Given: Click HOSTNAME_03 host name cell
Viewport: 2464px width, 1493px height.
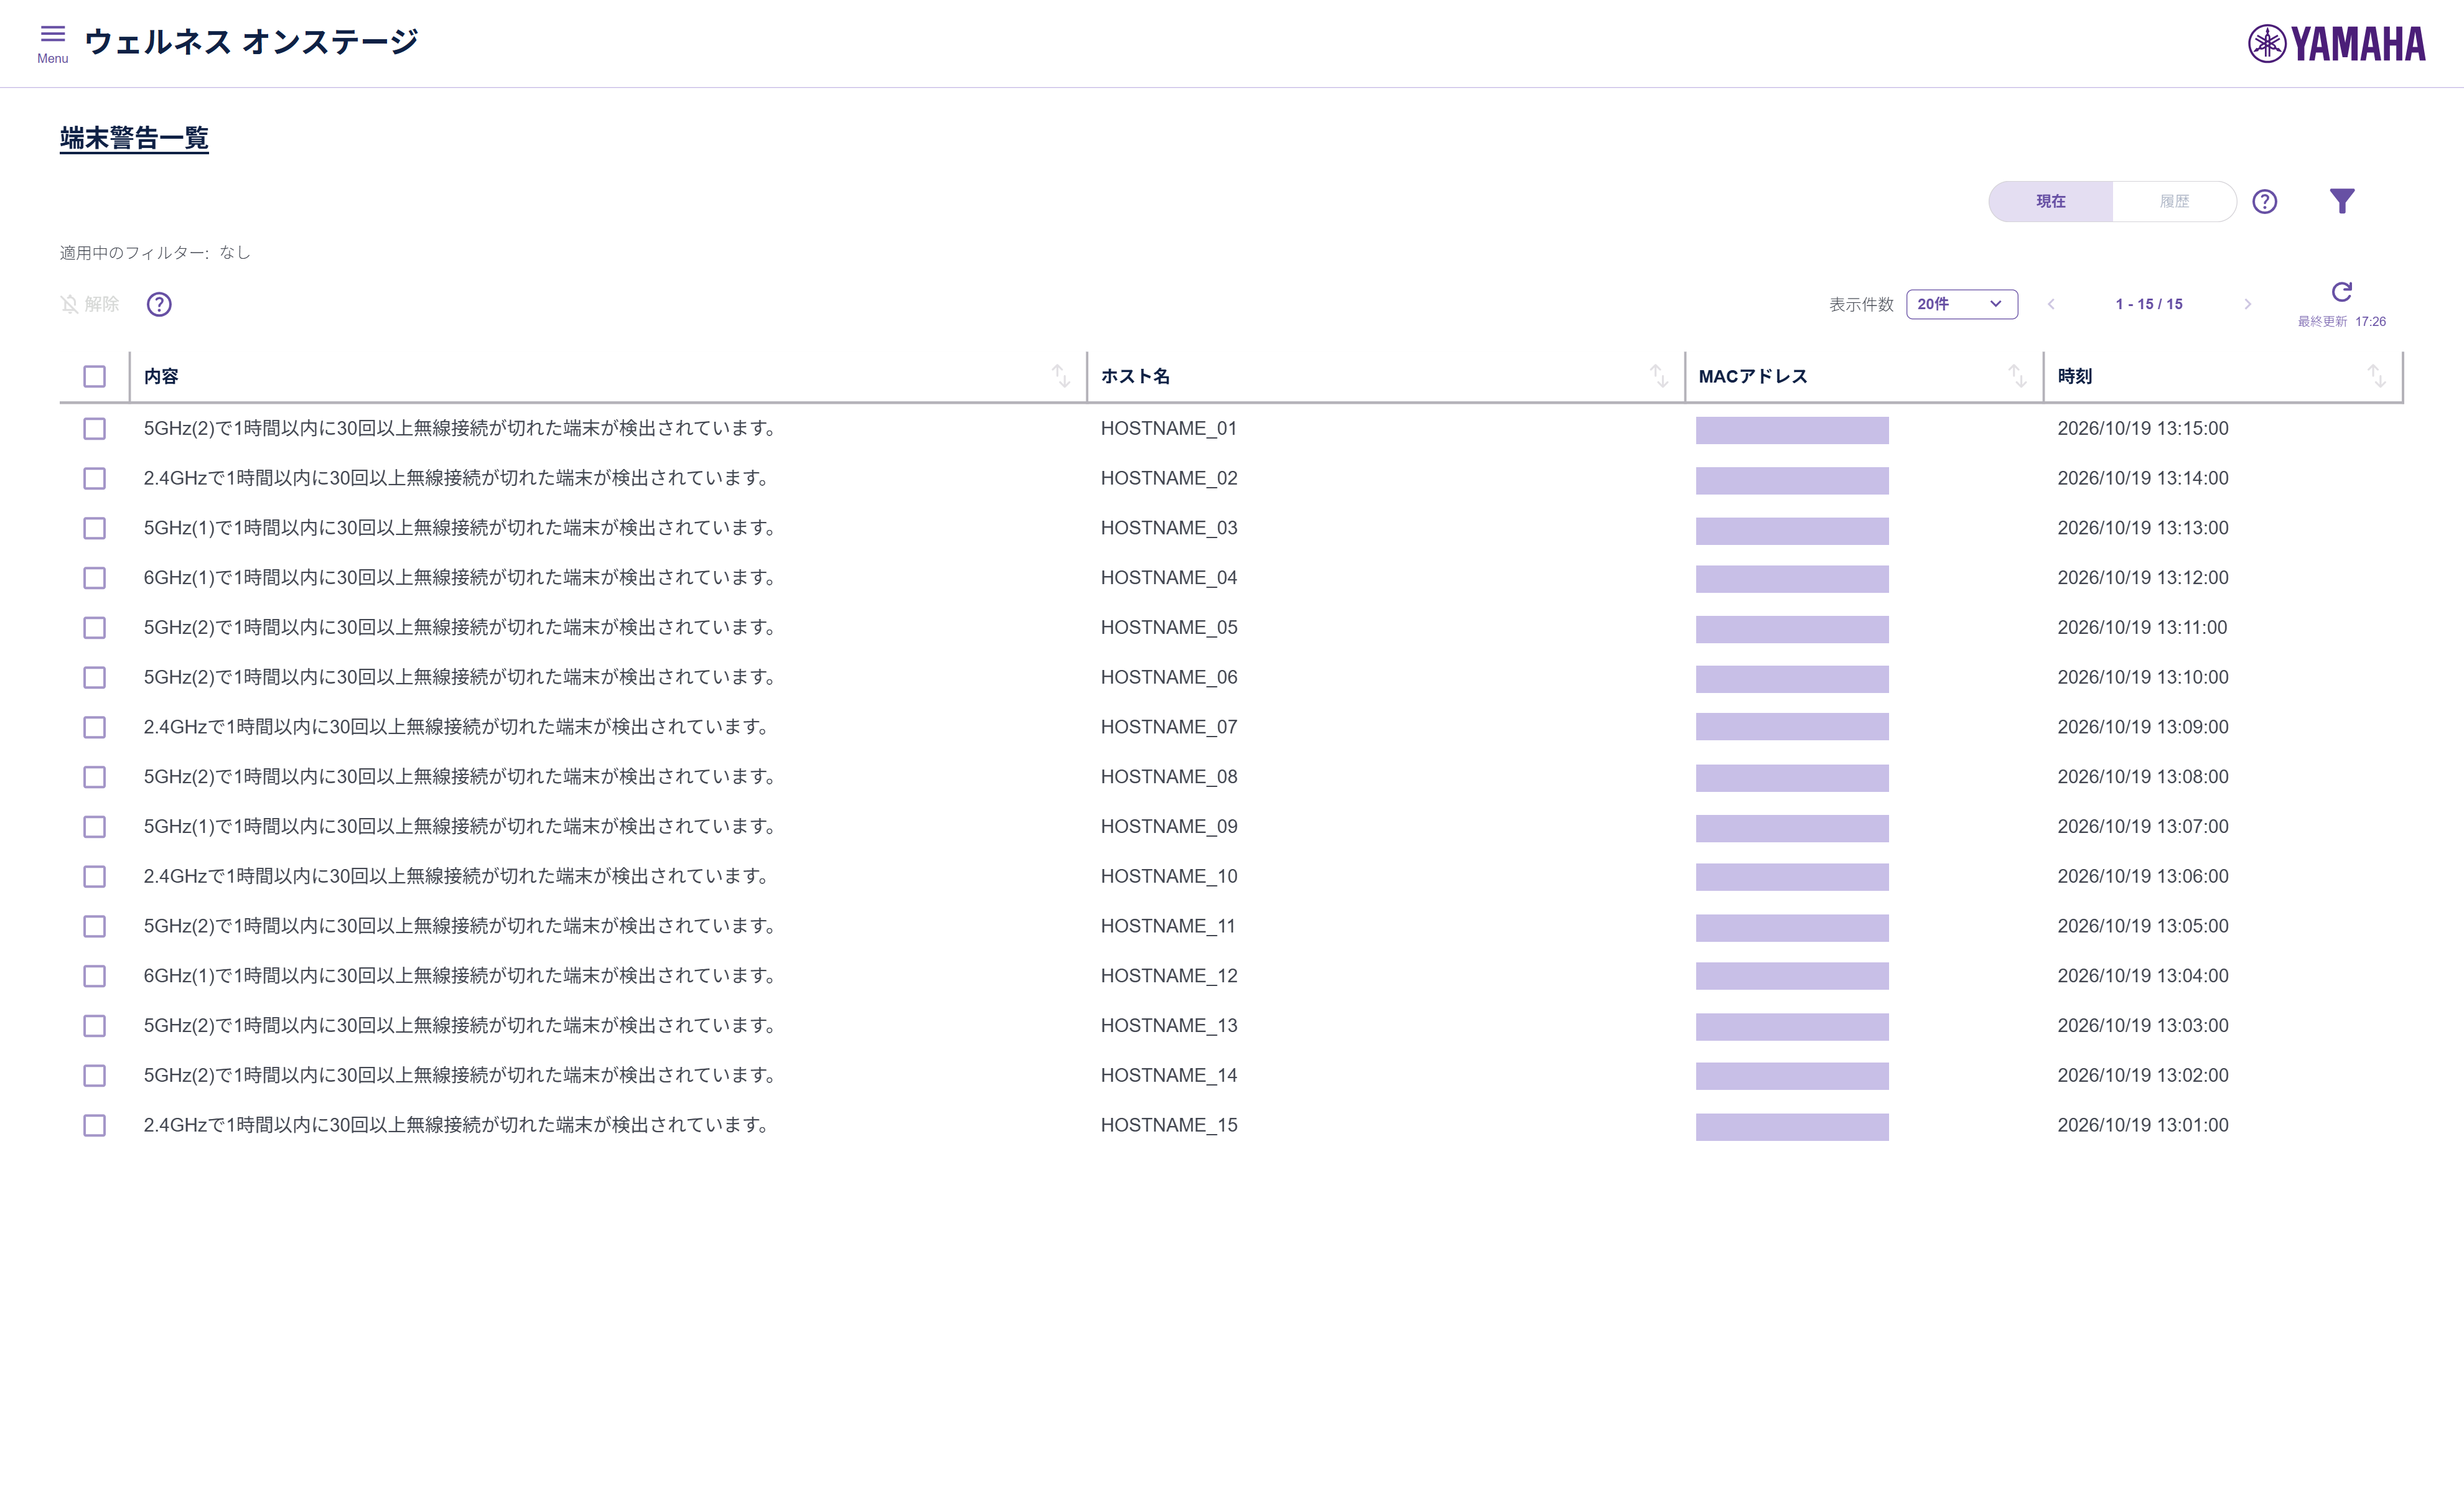Looking at the screenshot, I should [1169, 528].
